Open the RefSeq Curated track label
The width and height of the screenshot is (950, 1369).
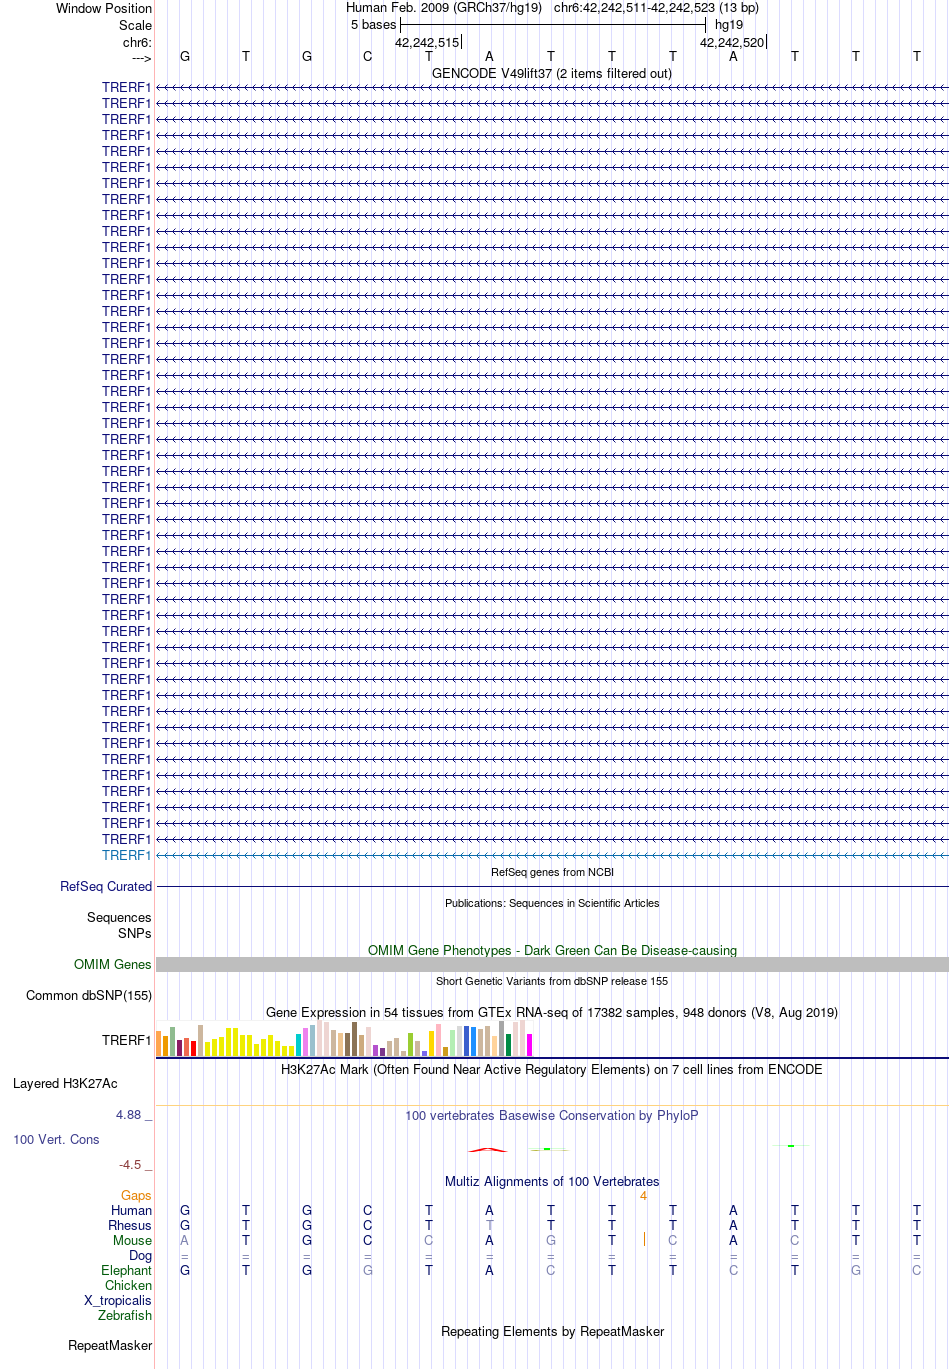pyautogui.click(x=106, y=886)
